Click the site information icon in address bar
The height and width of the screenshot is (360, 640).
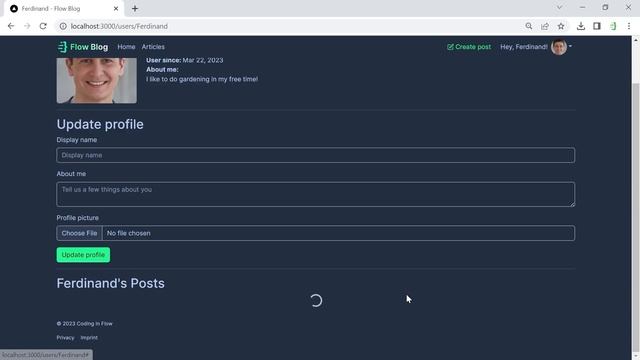(63, 26)
